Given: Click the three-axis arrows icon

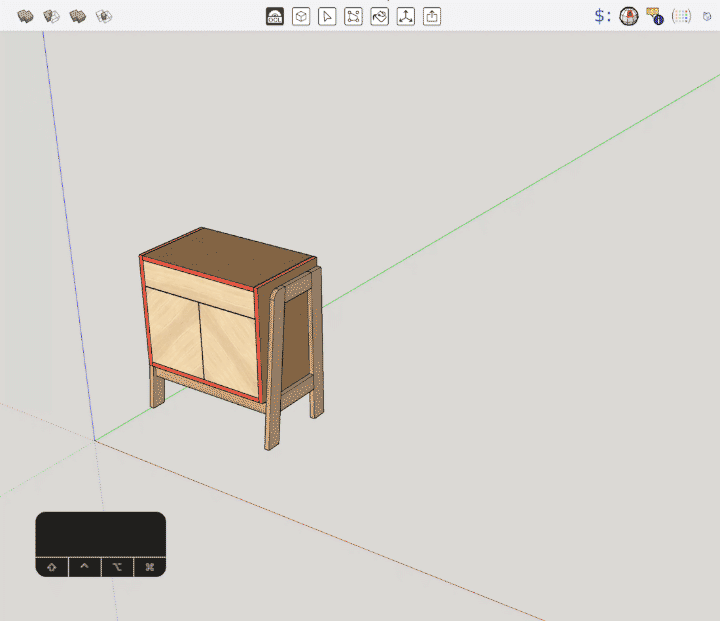Looking at the screenshot, I should [405, 17].
